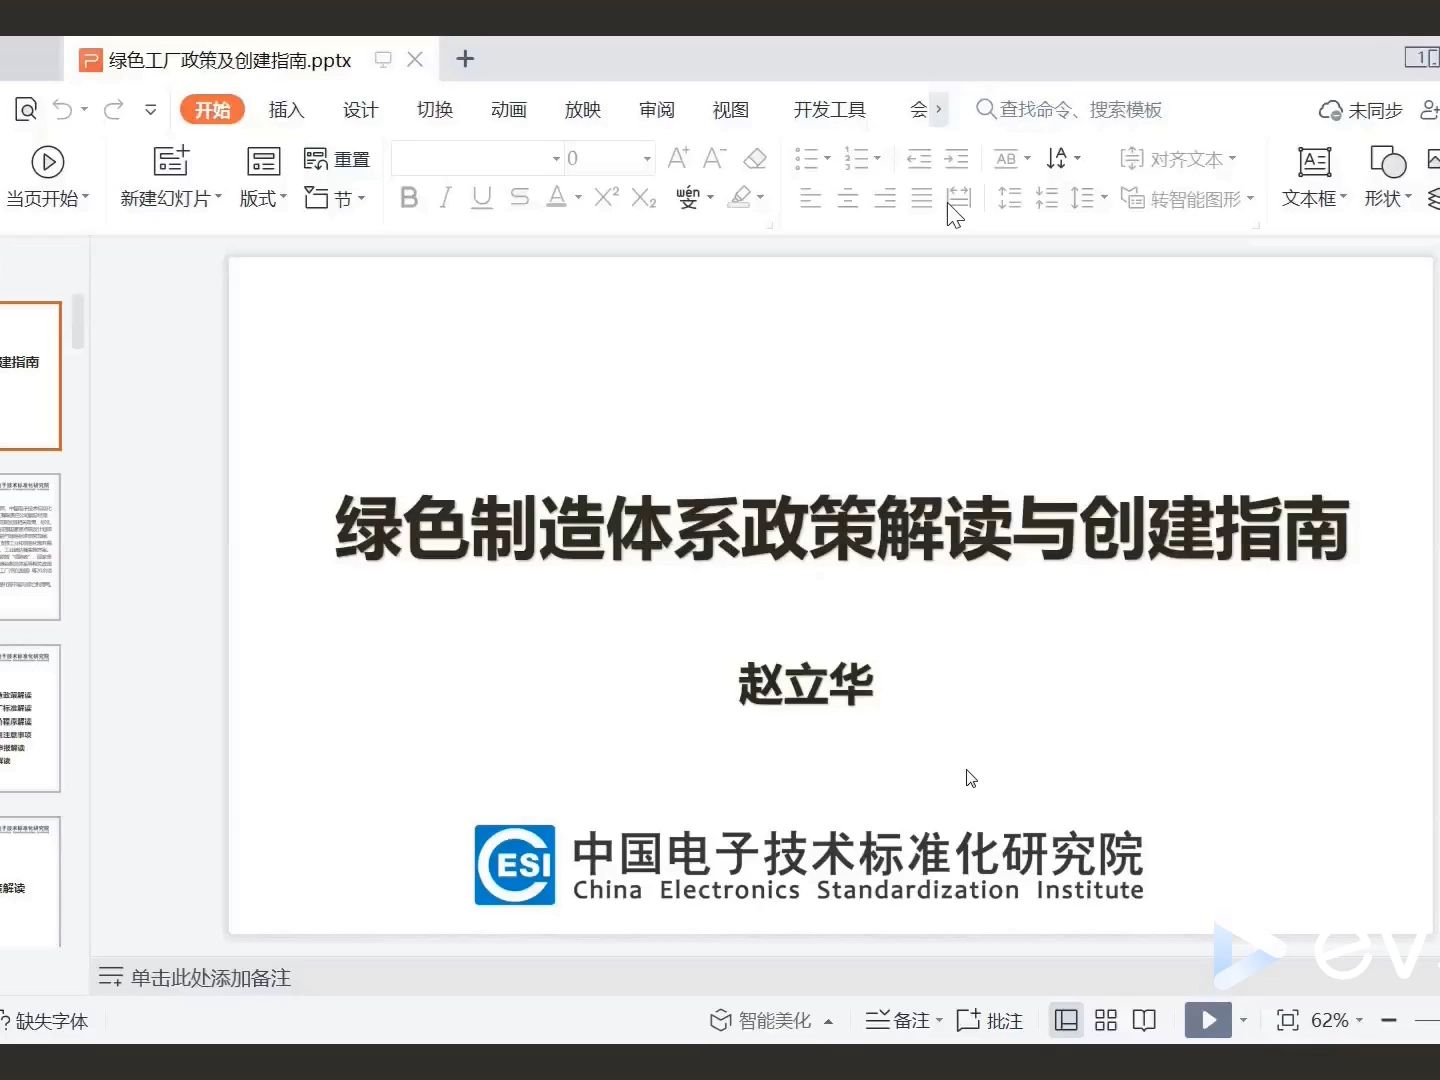The image size is (1440, 1080).
Task: Decrease the indent level
Action: (x=919, y=158)
